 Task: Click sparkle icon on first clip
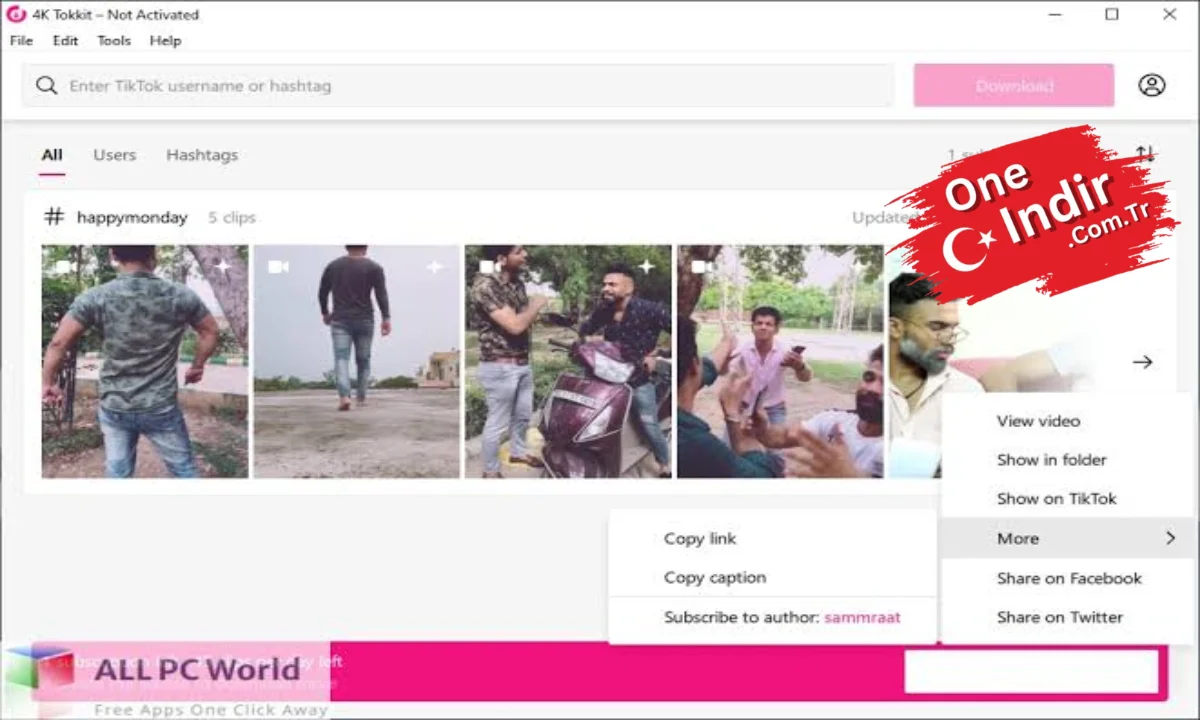(223, 266)
